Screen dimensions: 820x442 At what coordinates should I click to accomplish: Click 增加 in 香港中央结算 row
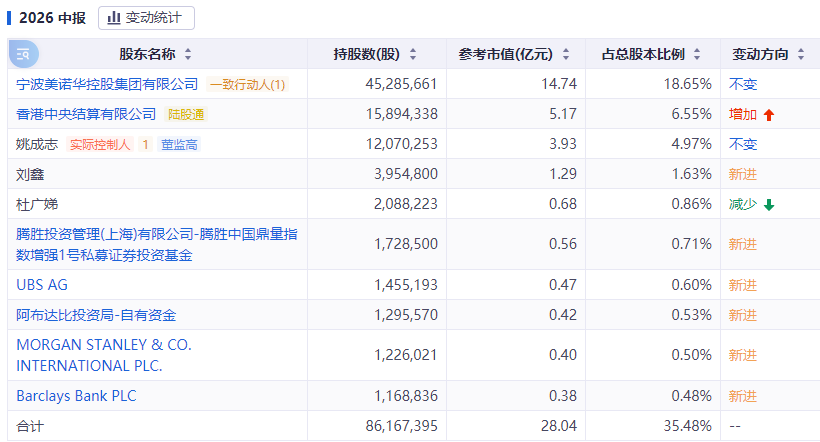743,114
